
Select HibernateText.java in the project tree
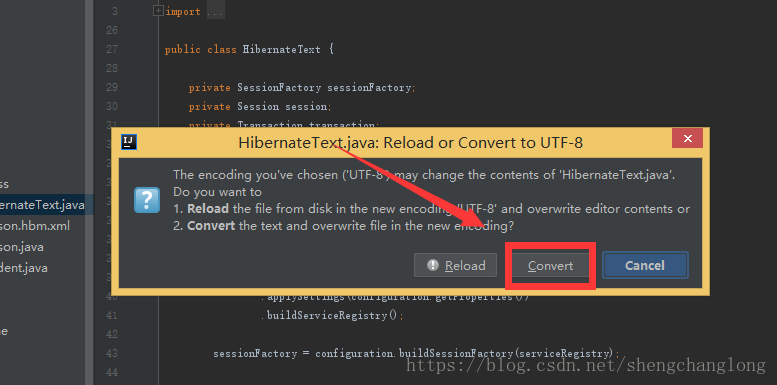(42, 205)
